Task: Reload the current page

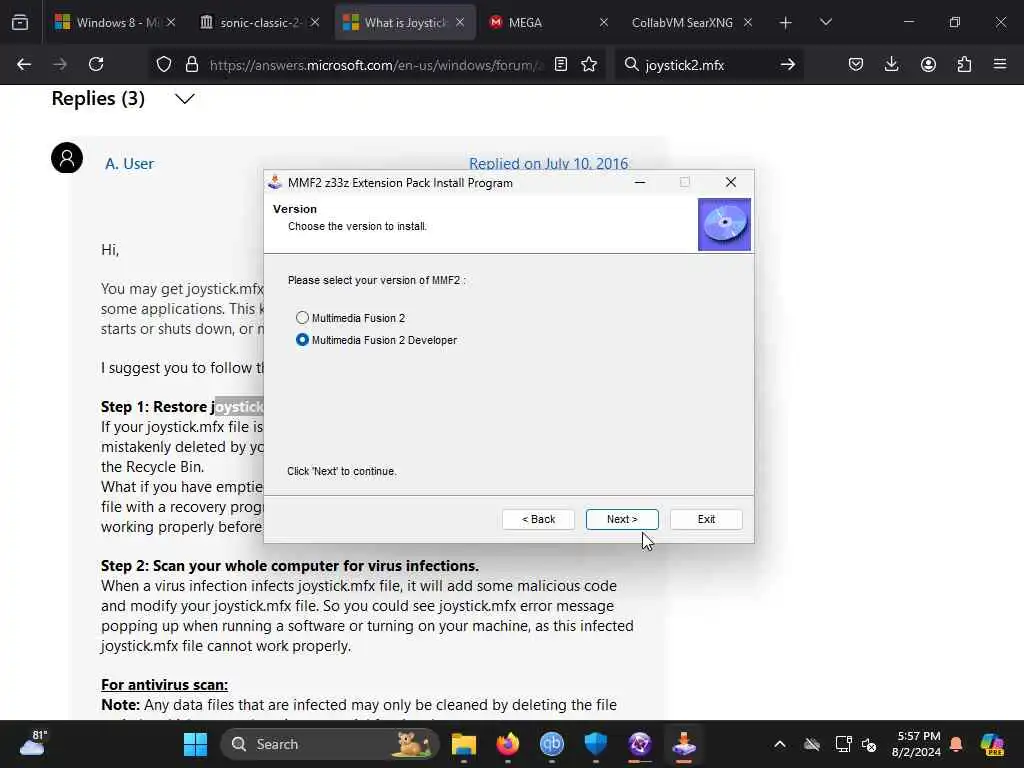Action: click(96, 64)
